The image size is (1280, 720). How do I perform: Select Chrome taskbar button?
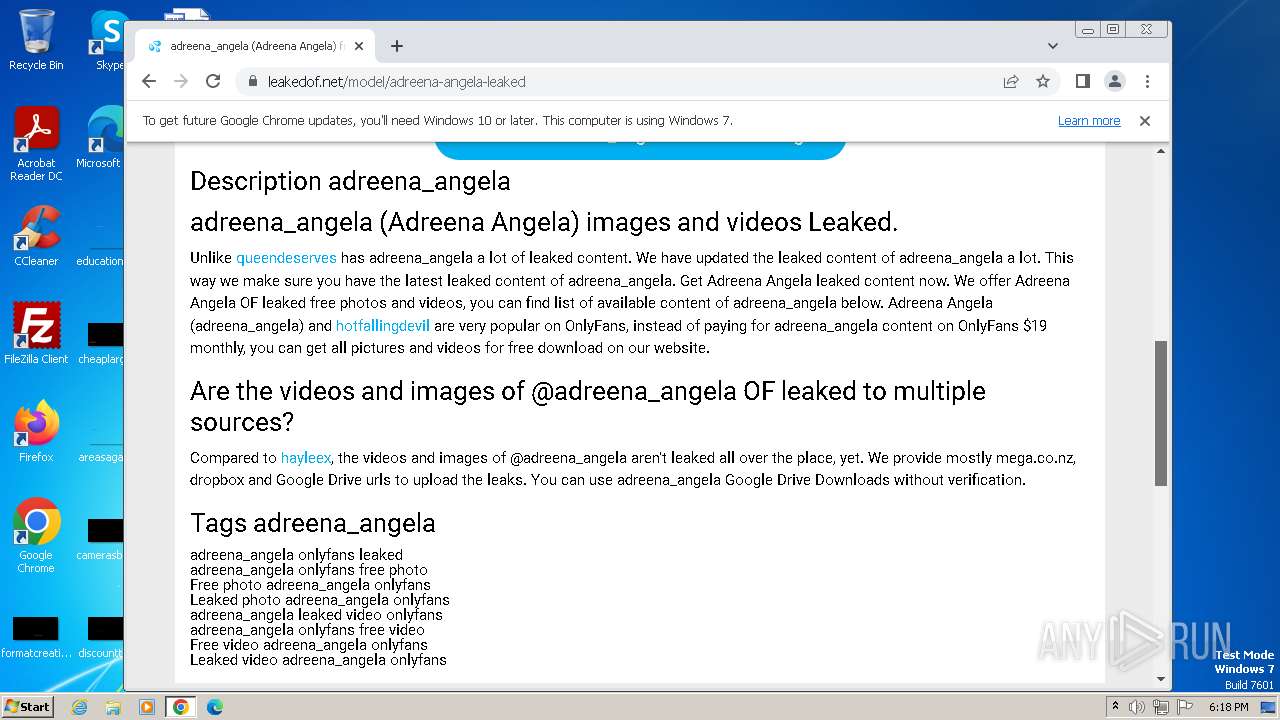[181, 707]
